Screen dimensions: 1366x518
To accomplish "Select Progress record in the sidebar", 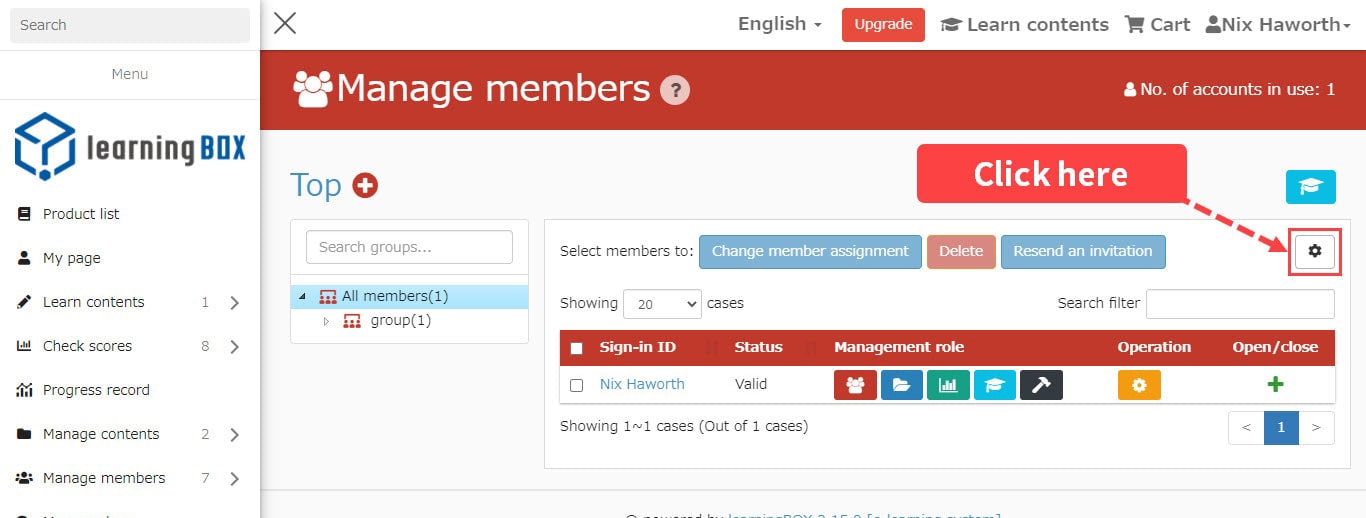I will pyautogui.click(x=96, y=390).
